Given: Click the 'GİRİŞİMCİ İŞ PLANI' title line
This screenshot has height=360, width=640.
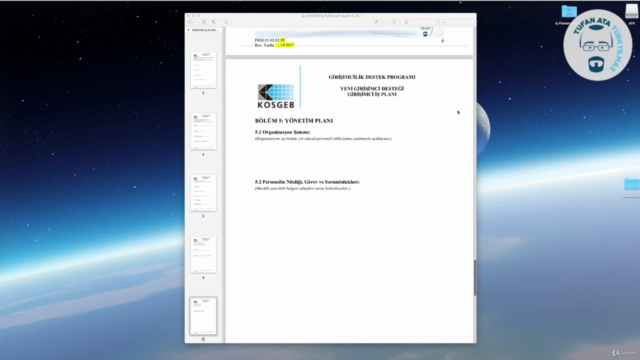Looking at the screenshot, I should (372, 94).
